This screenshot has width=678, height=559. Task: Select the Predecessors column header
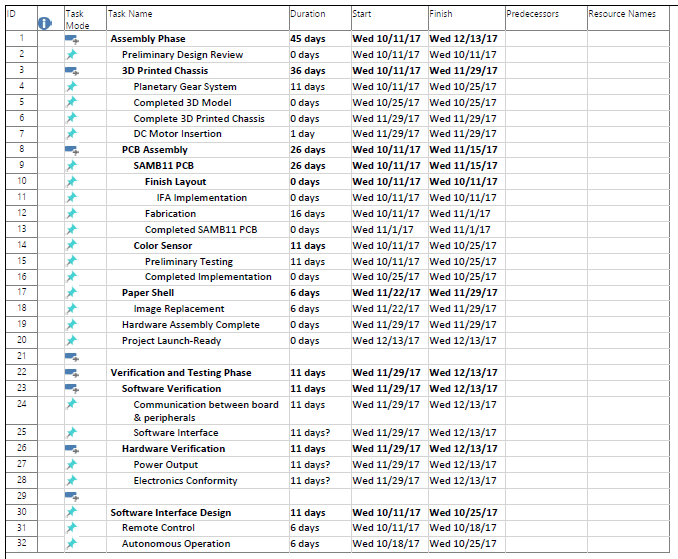pos(546,18)
